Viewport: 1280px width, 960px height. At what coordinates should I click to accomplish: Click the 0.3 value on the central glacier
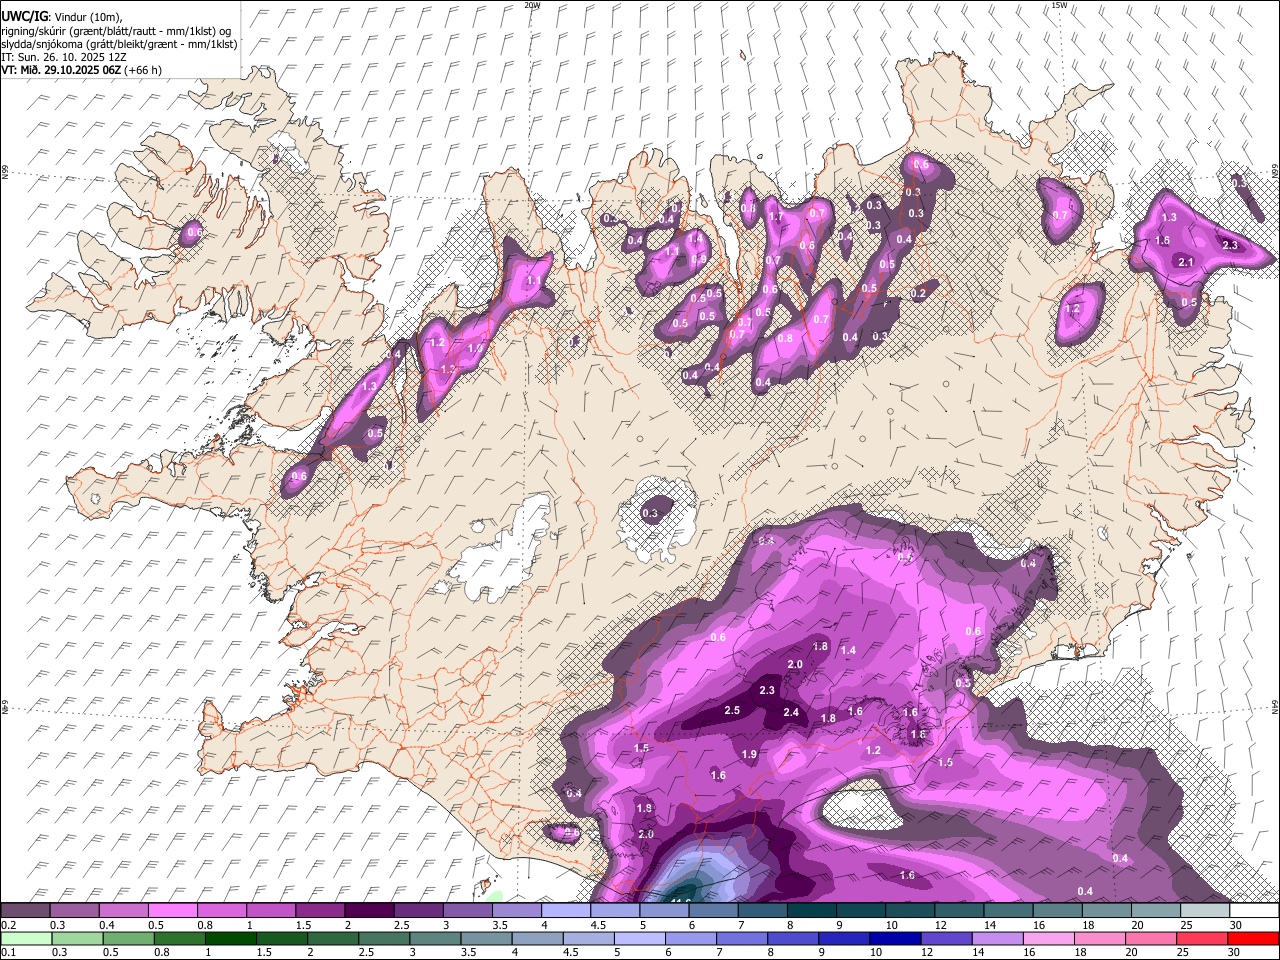click(x=650, y=513)
